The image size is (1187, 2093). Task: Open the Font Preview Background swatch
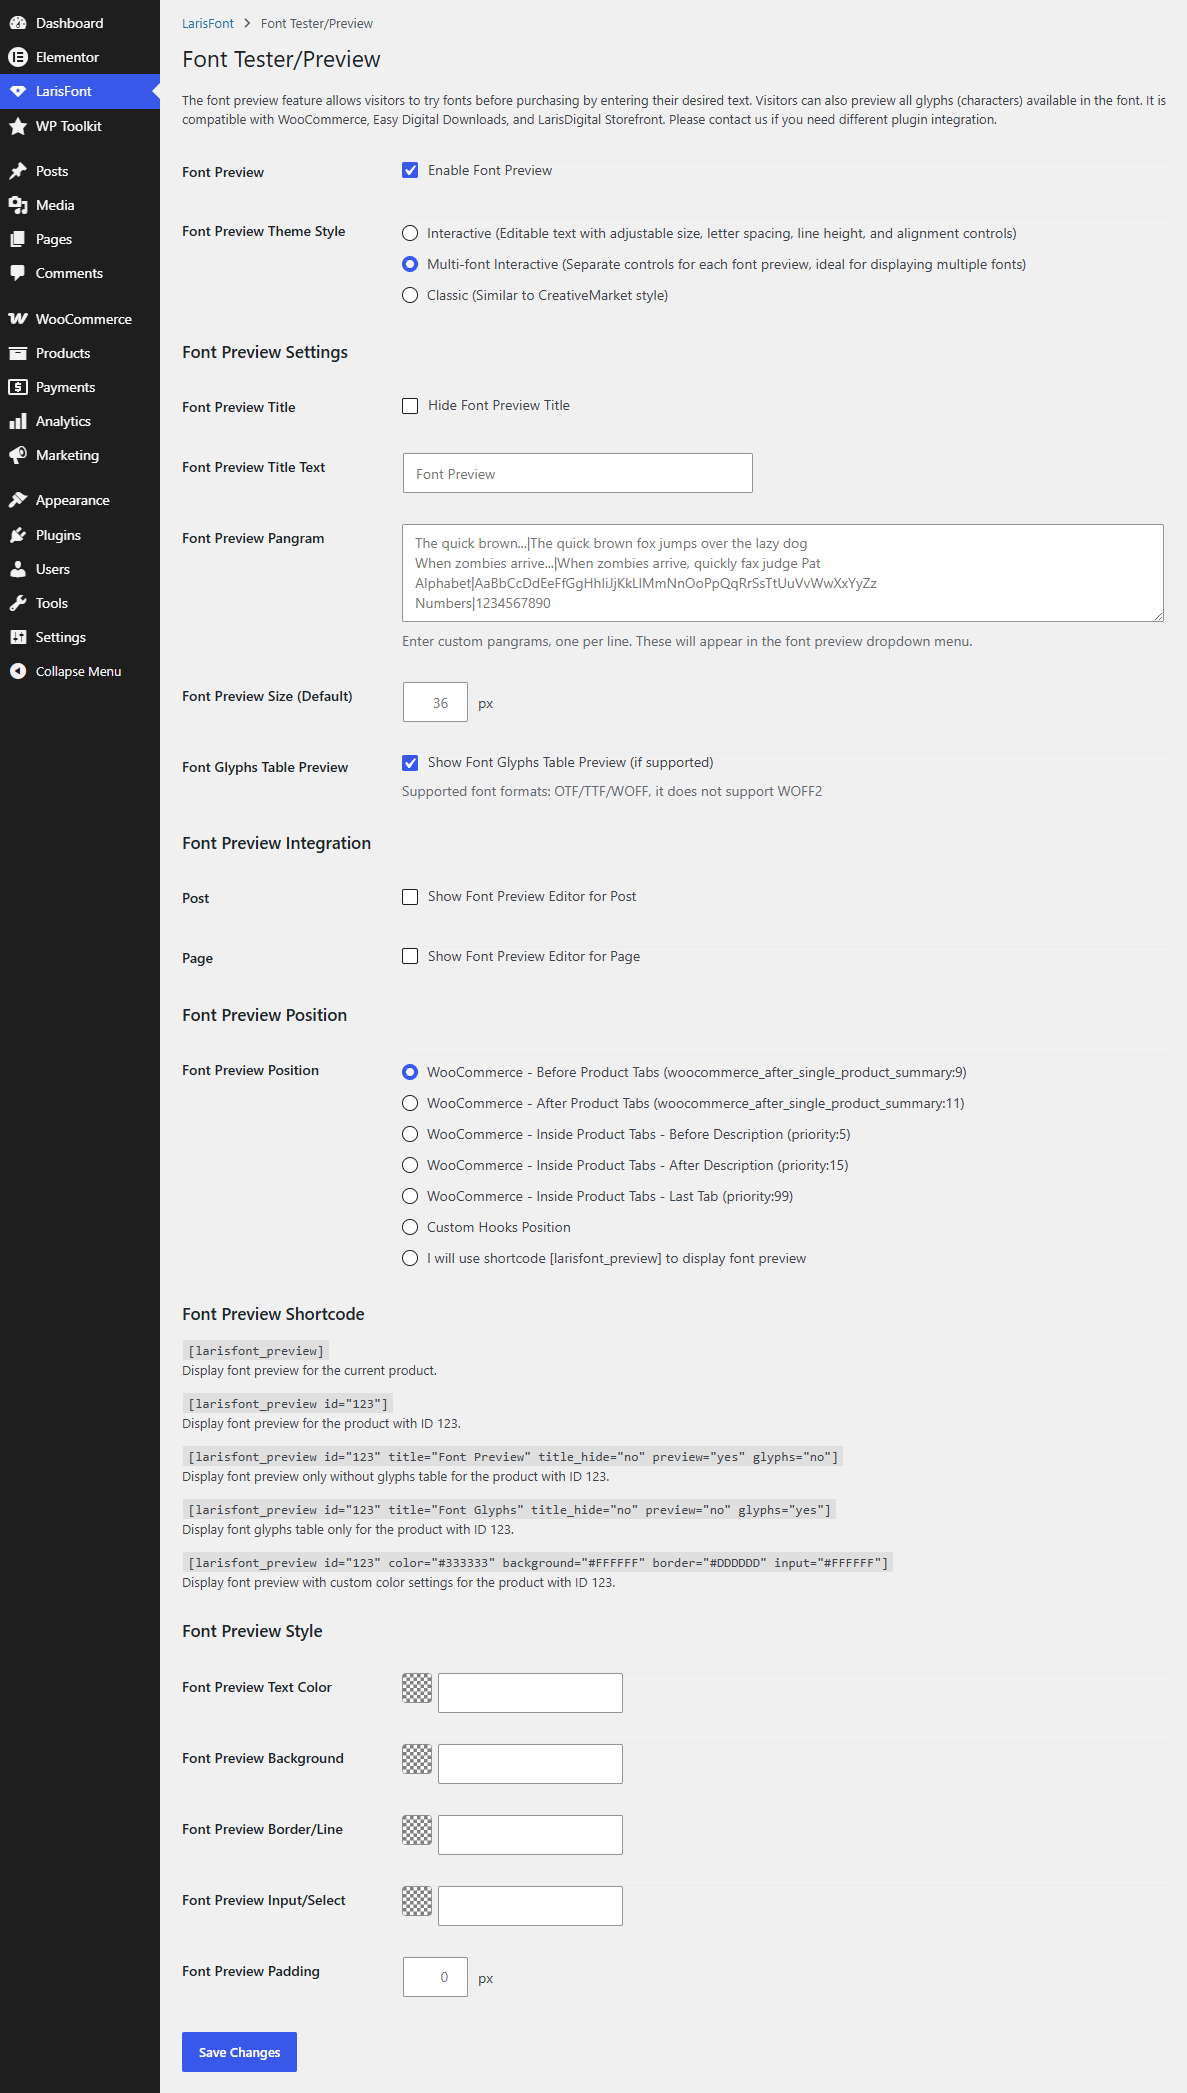pyautogui.click(x=417, y=1759)
